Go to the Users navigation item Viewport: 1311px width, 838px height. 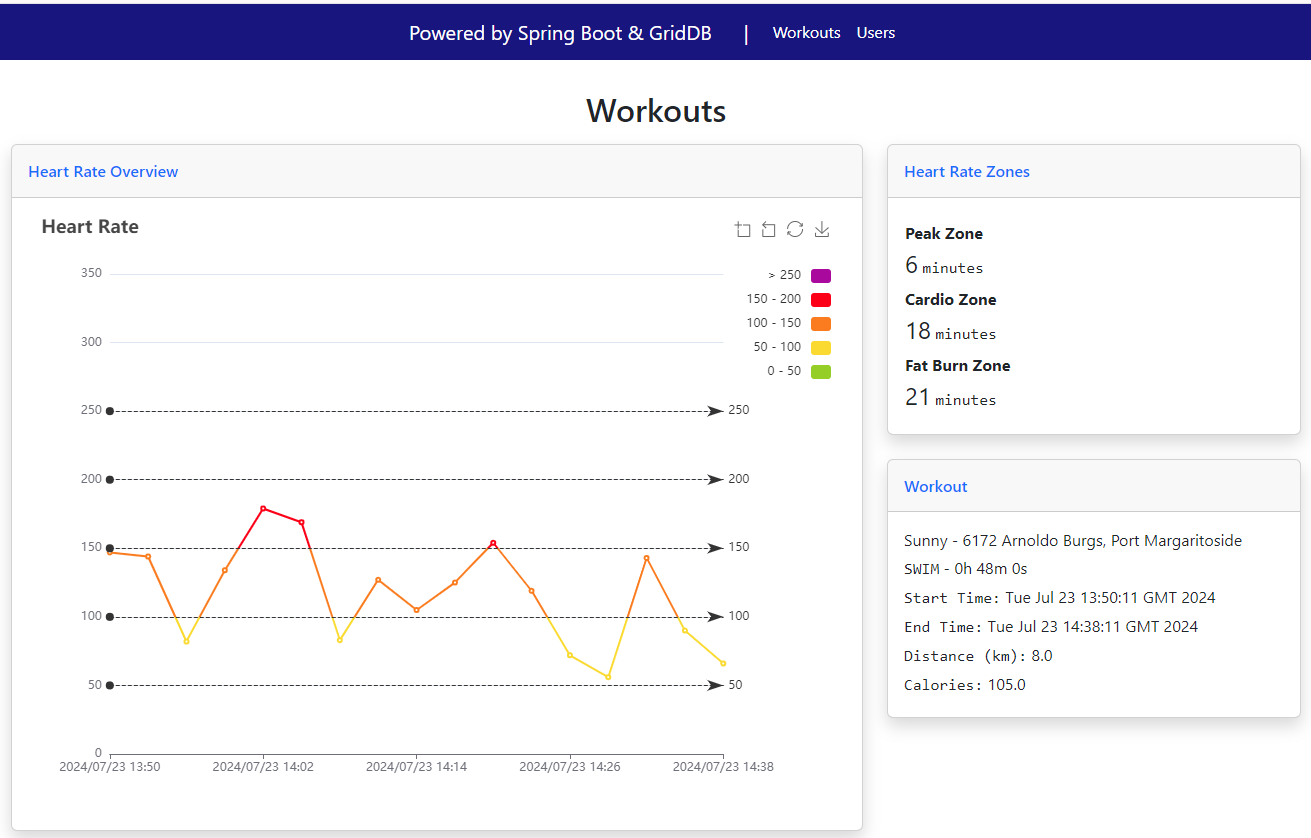point(875,33)
